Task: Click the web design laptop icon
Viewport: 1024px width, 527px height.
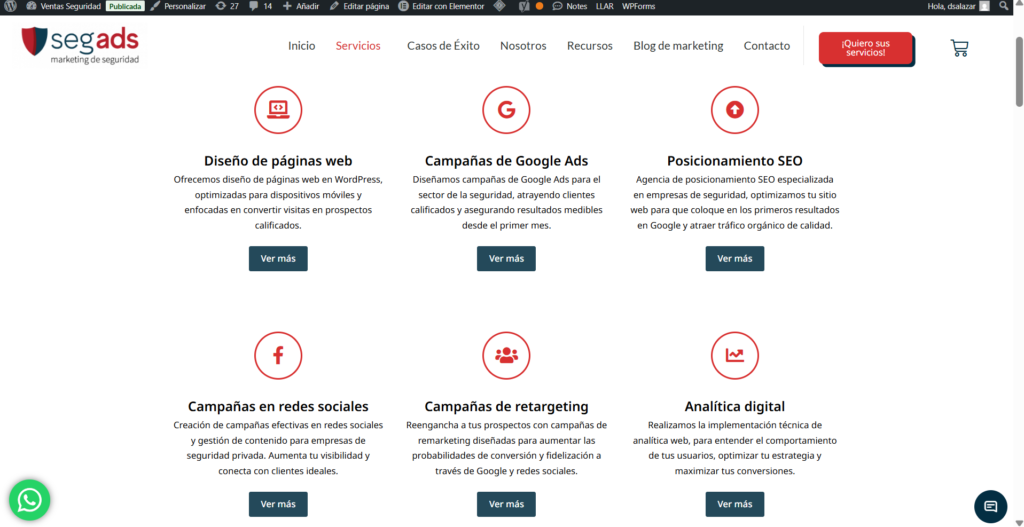Action: (278, 110)
